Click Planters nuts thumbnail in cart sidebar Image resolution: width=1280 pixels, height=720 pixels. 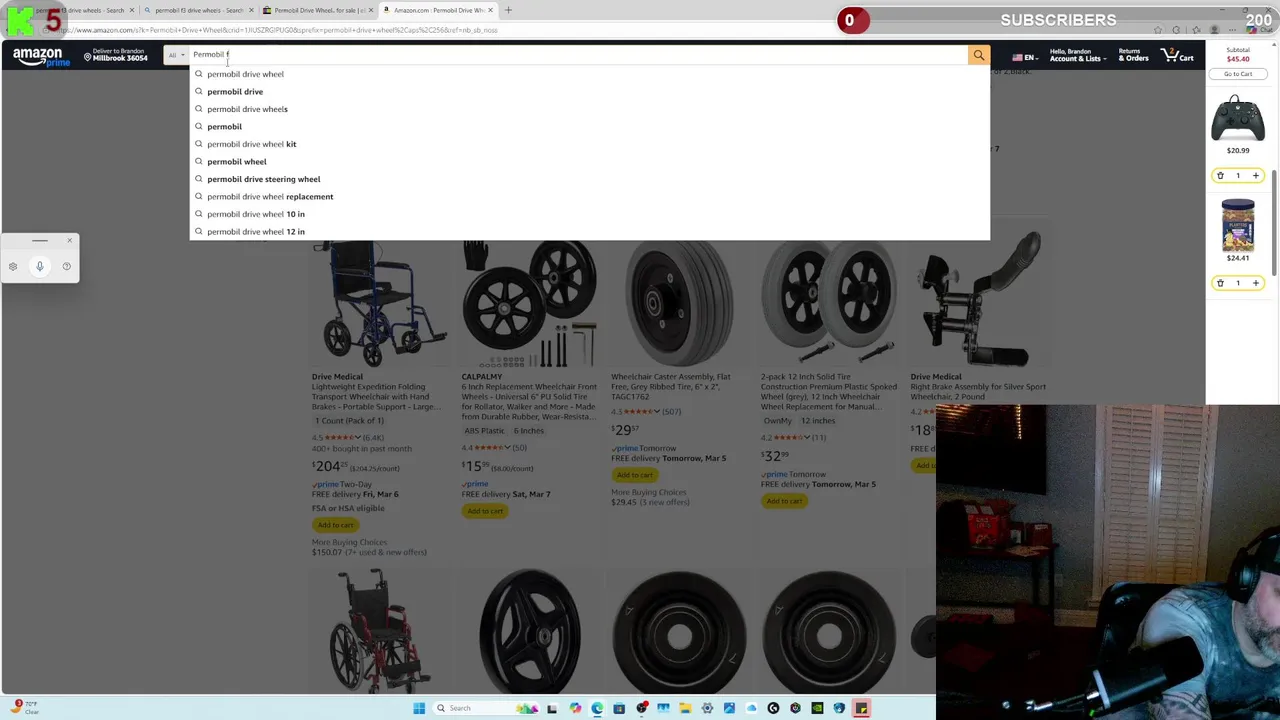pos(1238,225)
